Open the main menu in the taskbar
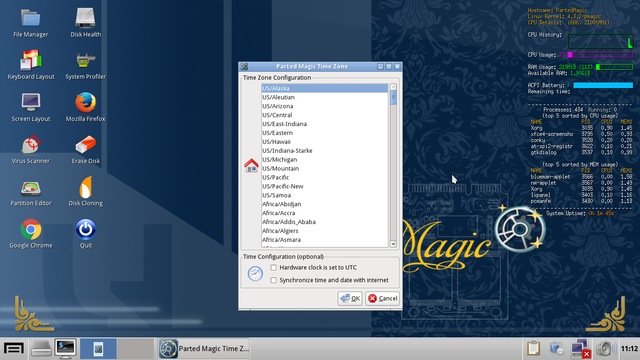The width and height of the screenshot is (640, 360). (14, 349)
